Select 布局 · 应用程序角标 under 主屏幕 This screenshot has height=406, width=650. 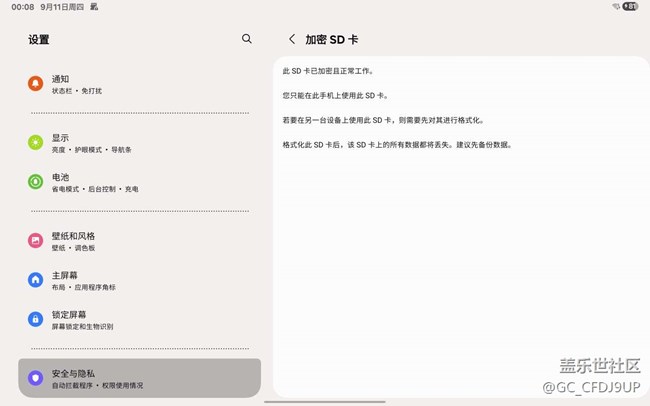(x=84, y=287)
